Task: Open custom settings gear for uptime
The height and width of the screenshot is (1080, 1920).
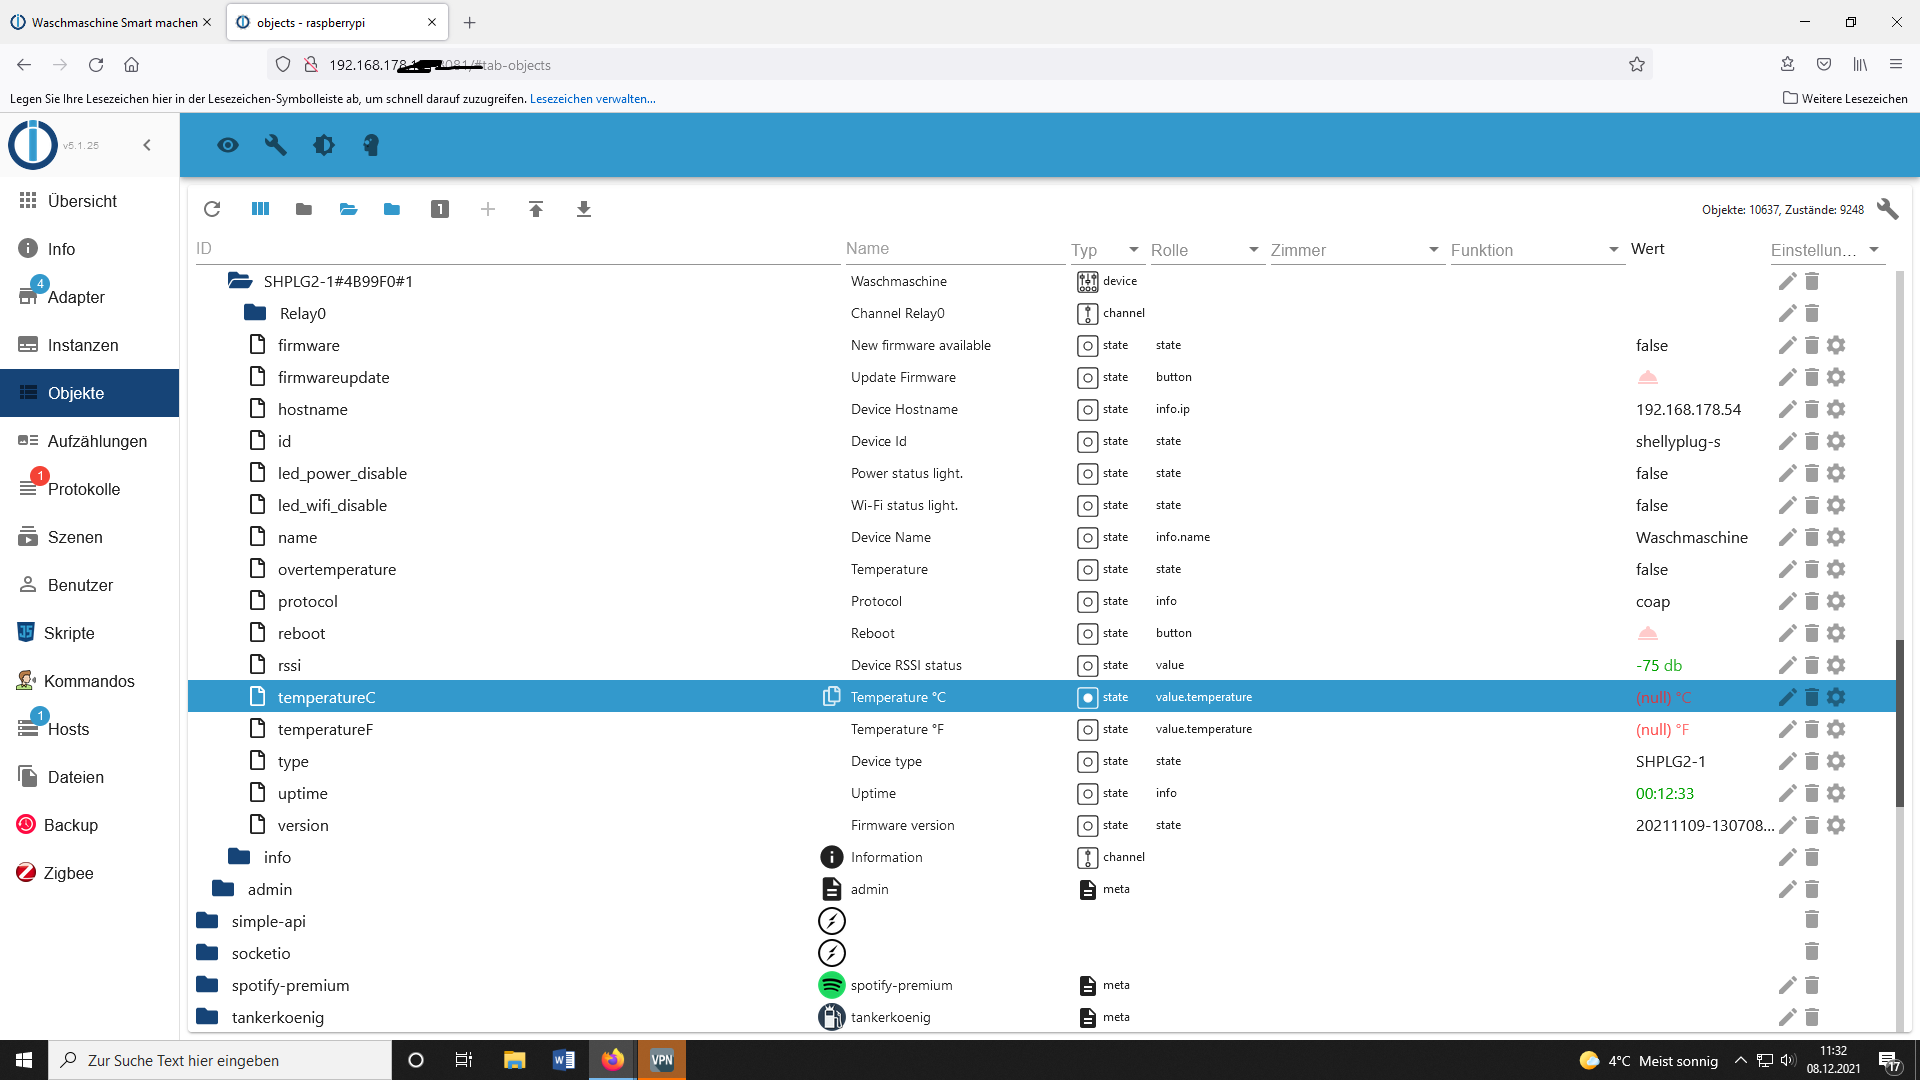Action: [1836, 793]
